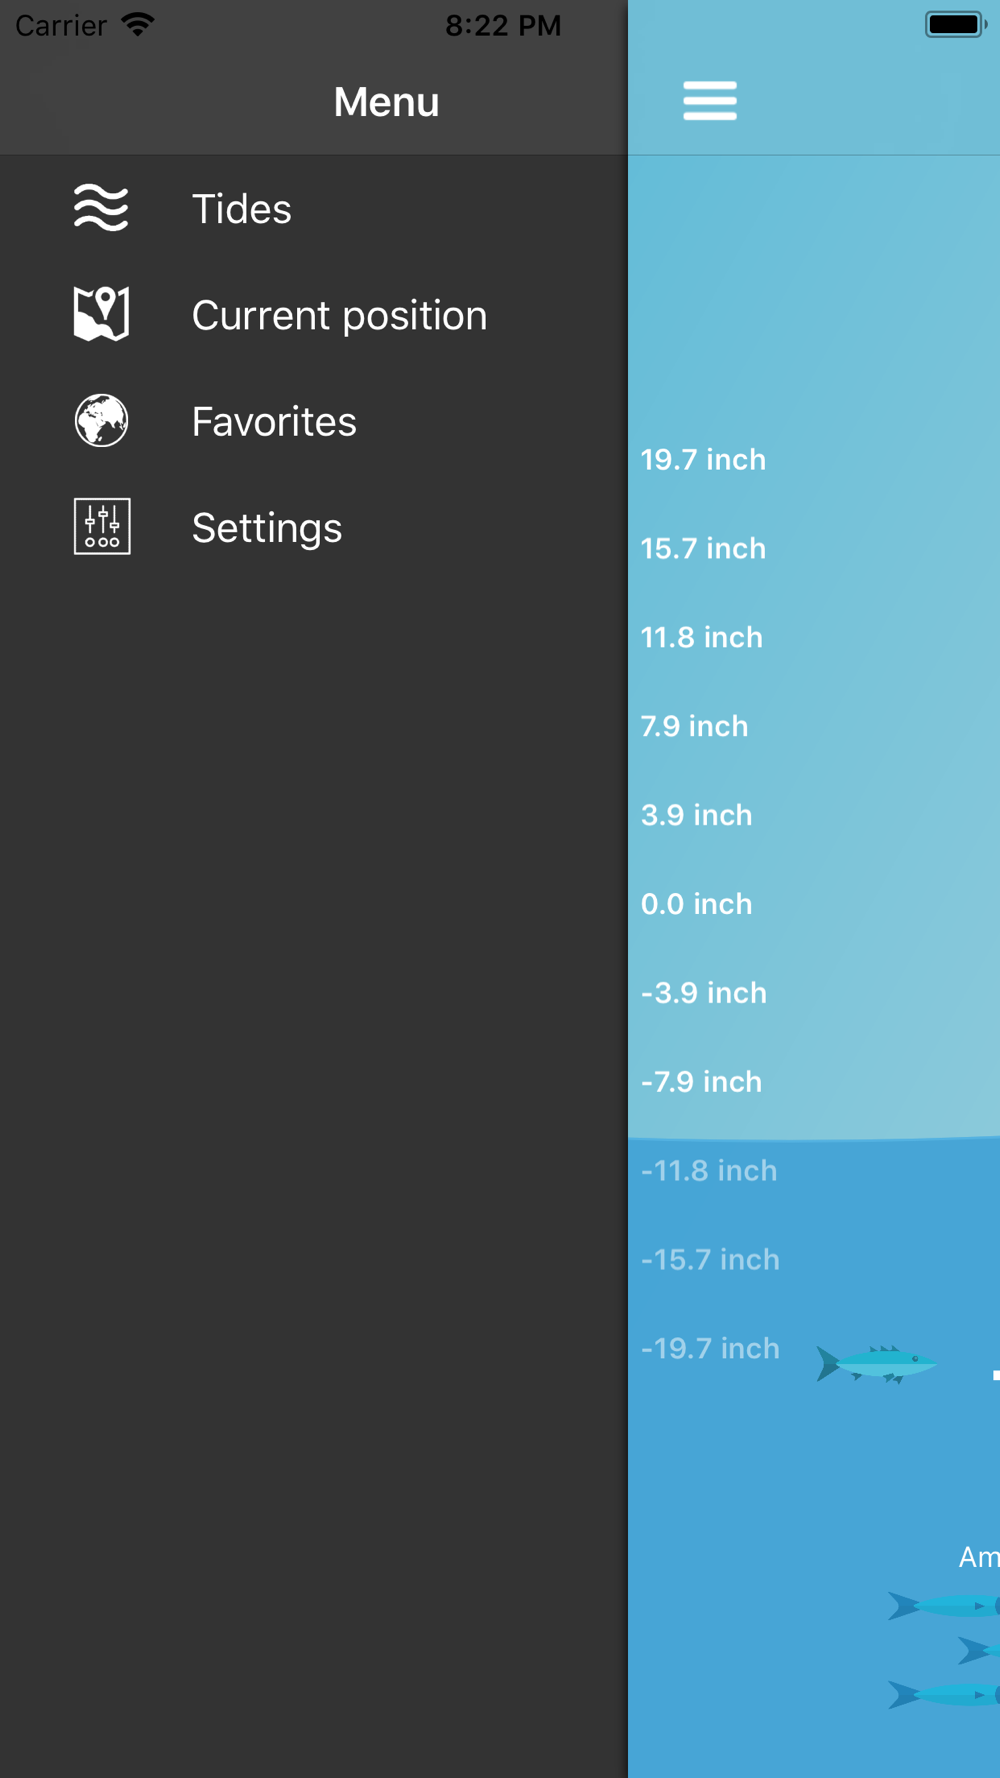Tap the 7.9 inch scale label
Screen dimensions: 1000x1778
(x=694, y=726)
